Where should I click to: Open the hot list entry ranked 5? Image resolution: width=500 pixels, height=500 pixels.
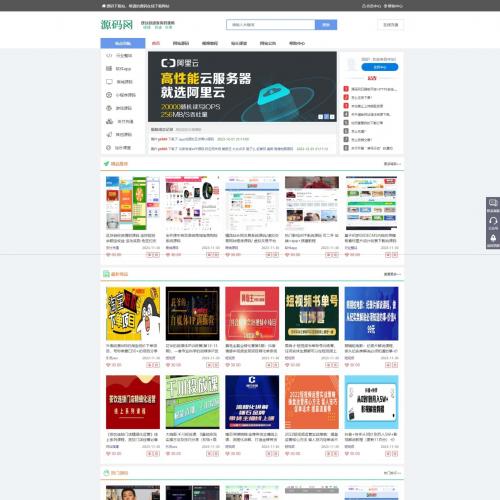point(367,123)
